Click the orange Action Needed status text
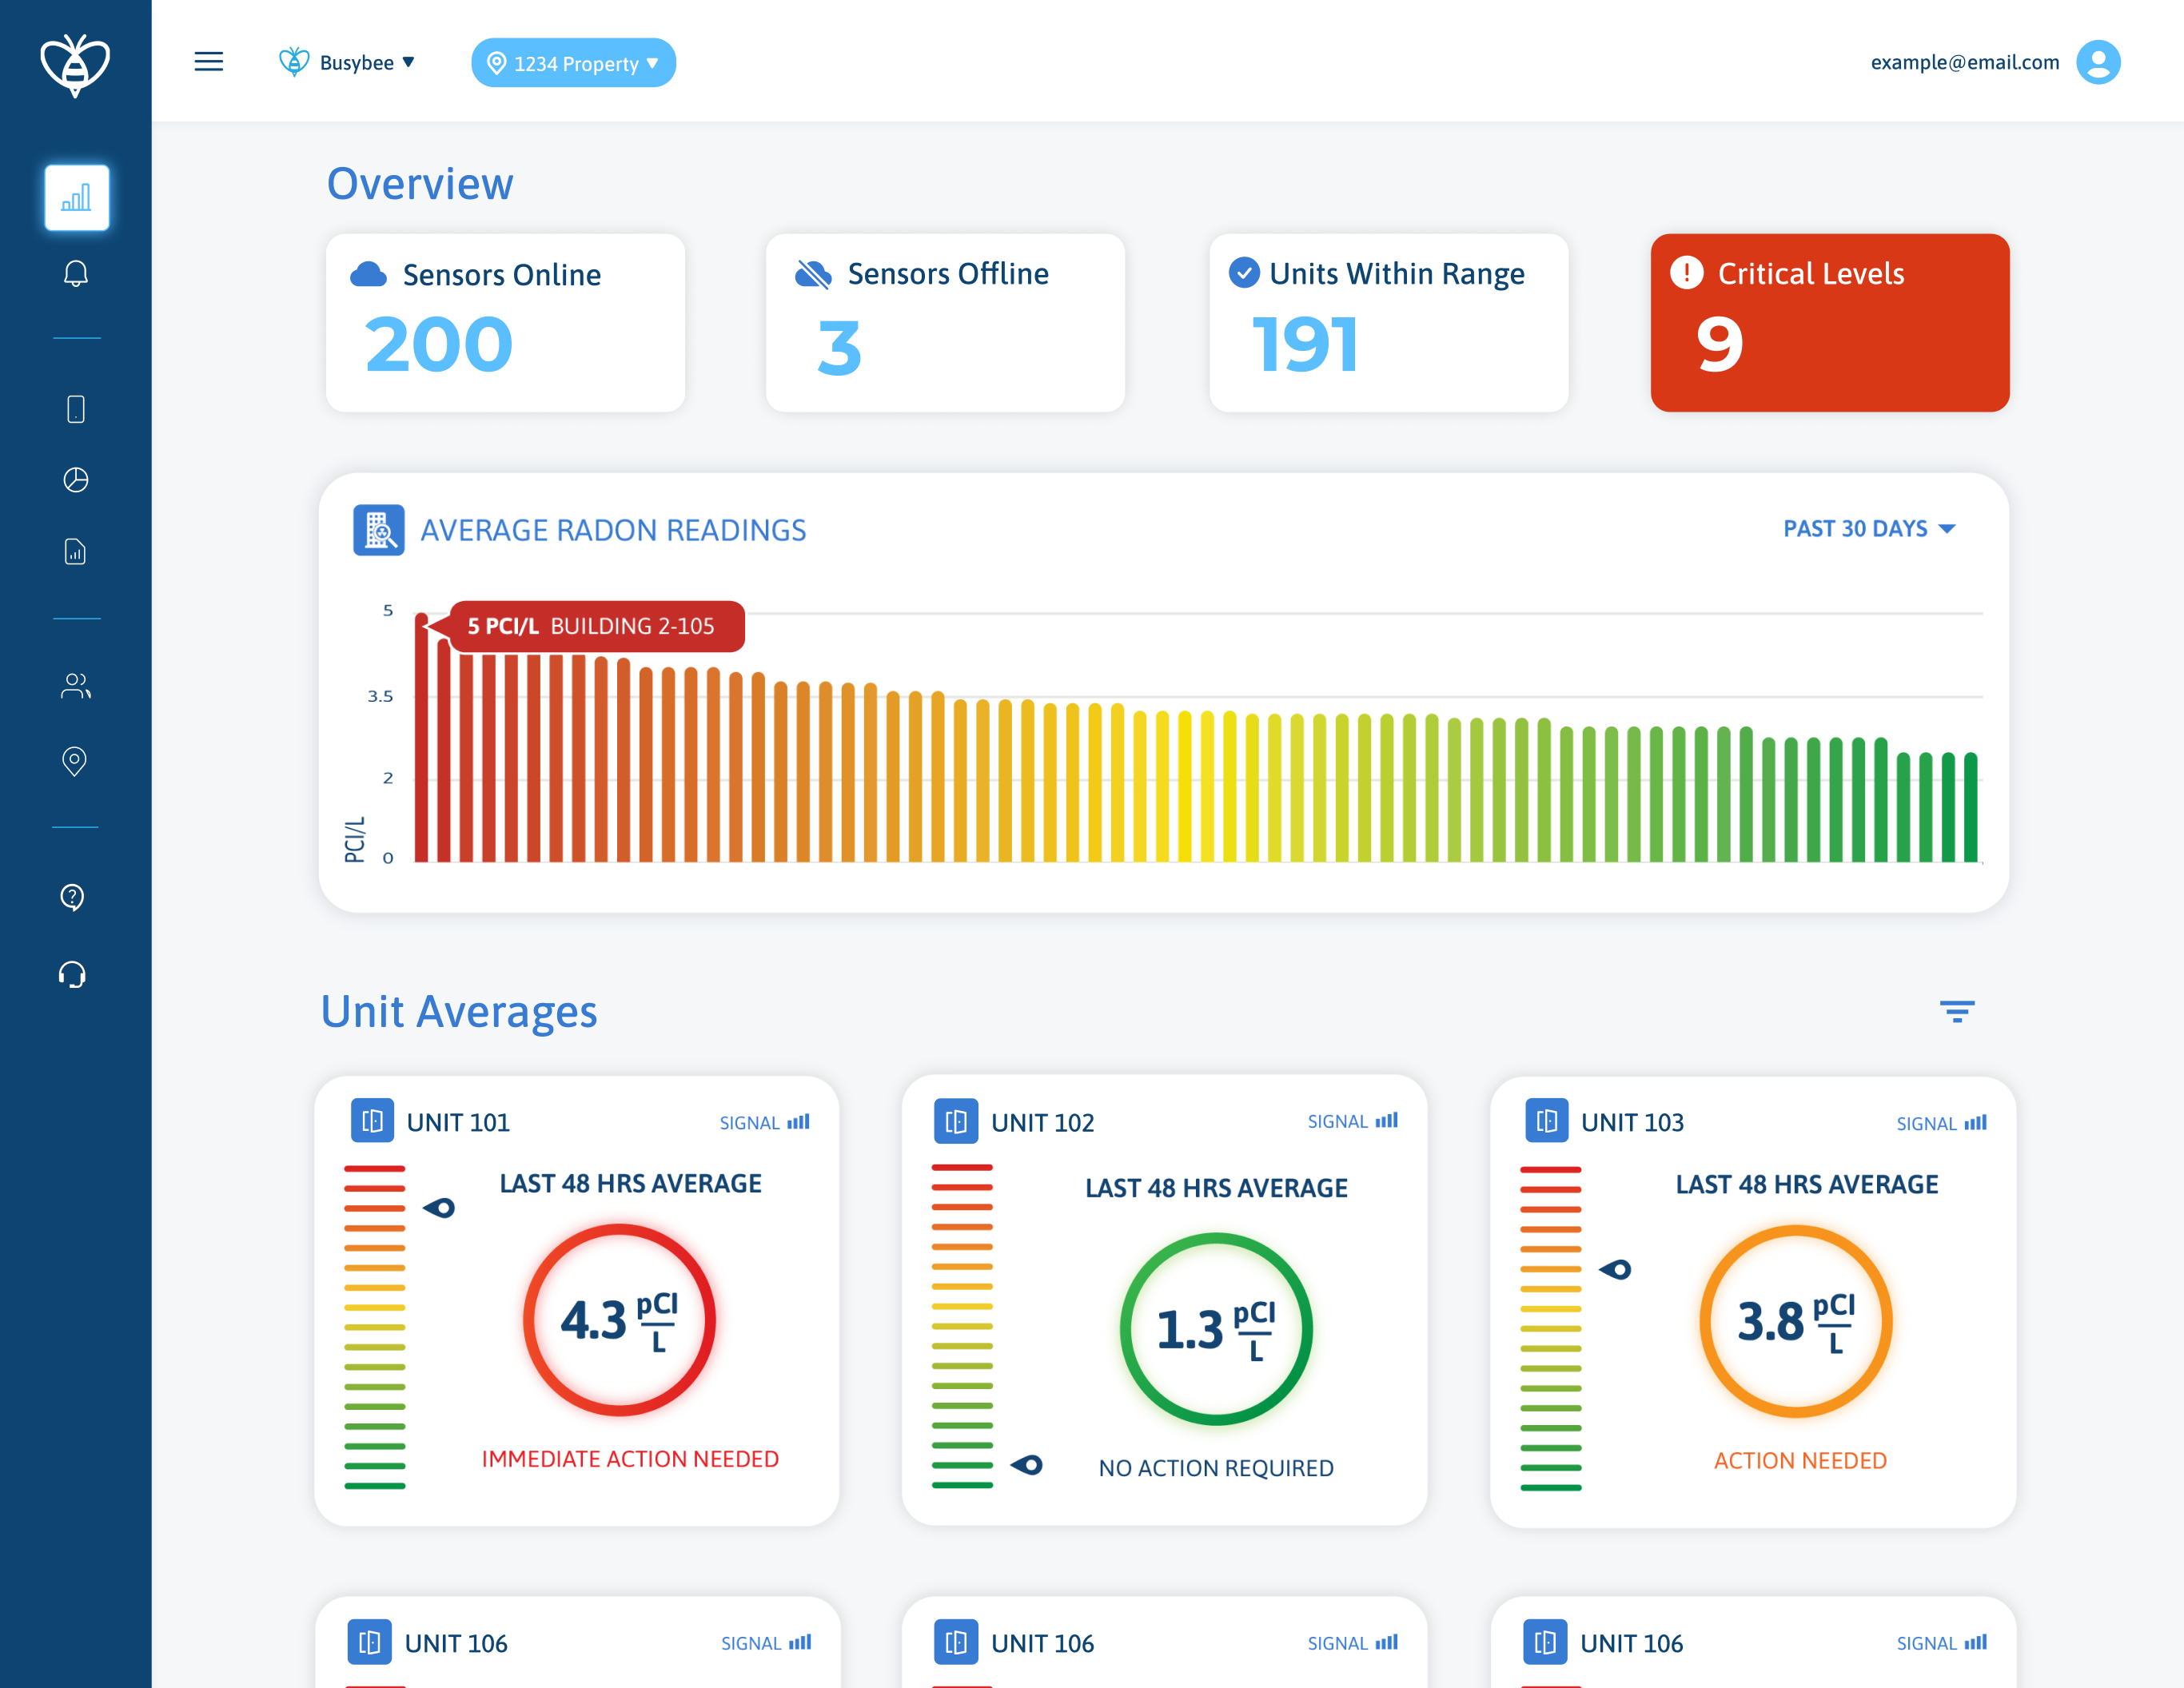This screenshot has width=2184, height=1688. click(x=1800, y=1461)
